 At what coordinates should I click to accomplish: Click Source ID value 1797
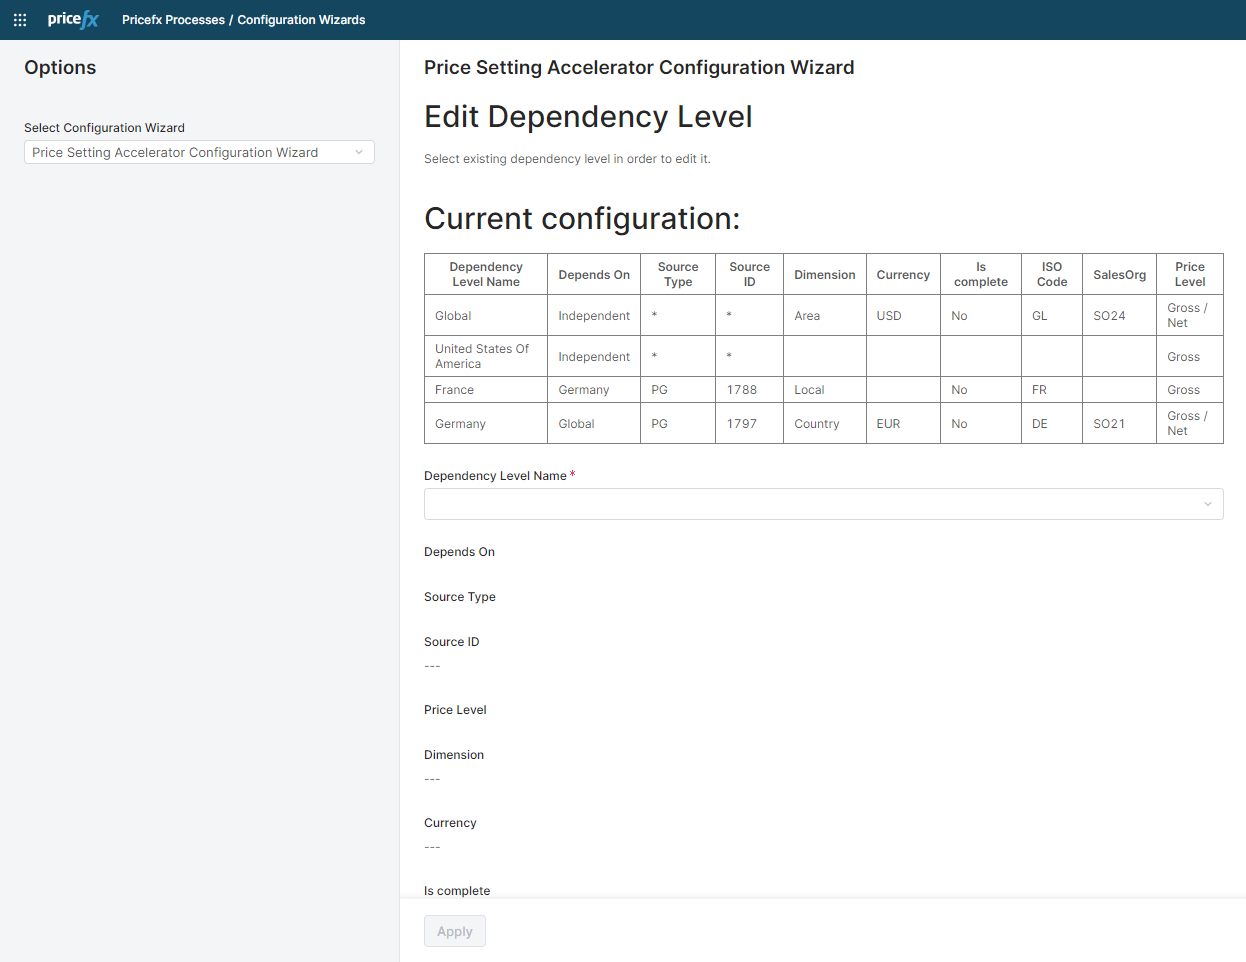(742, 424)
